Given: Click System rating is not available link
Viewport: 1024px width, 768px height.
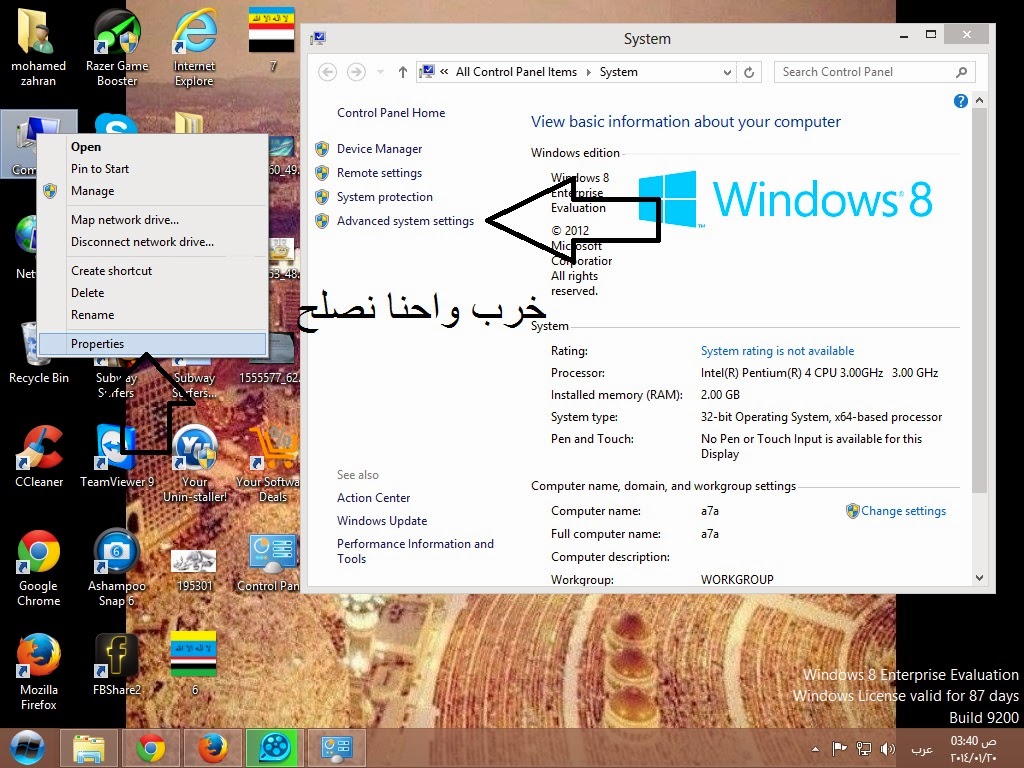Looking at the screenshot, I should pyautogui.click(x=777, y=351).
